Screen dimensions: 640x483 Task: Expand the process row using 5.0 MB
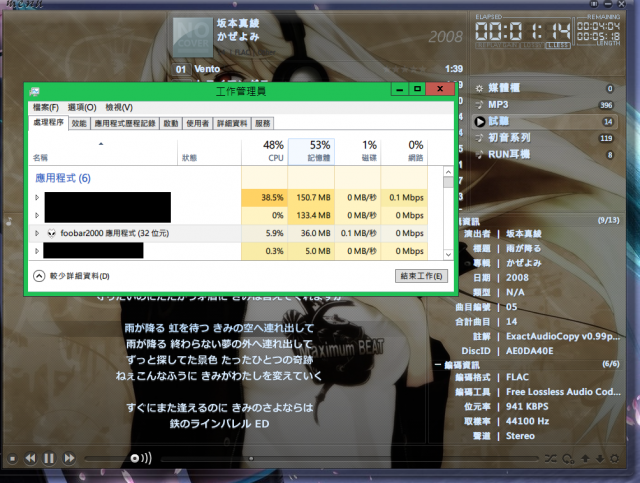pyautogui.click(x=37, y=251)
